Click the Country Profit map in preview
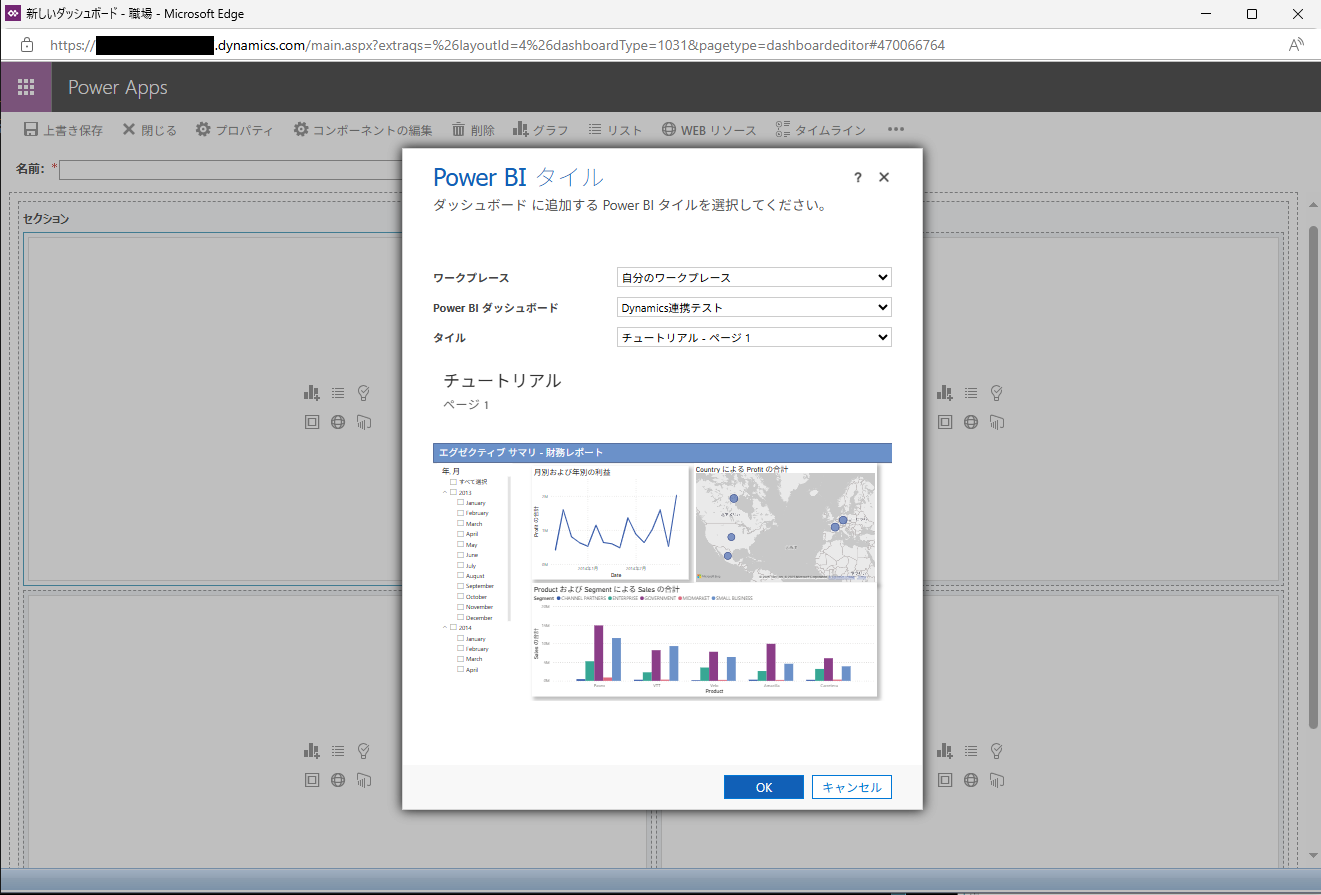 point(785,522)
